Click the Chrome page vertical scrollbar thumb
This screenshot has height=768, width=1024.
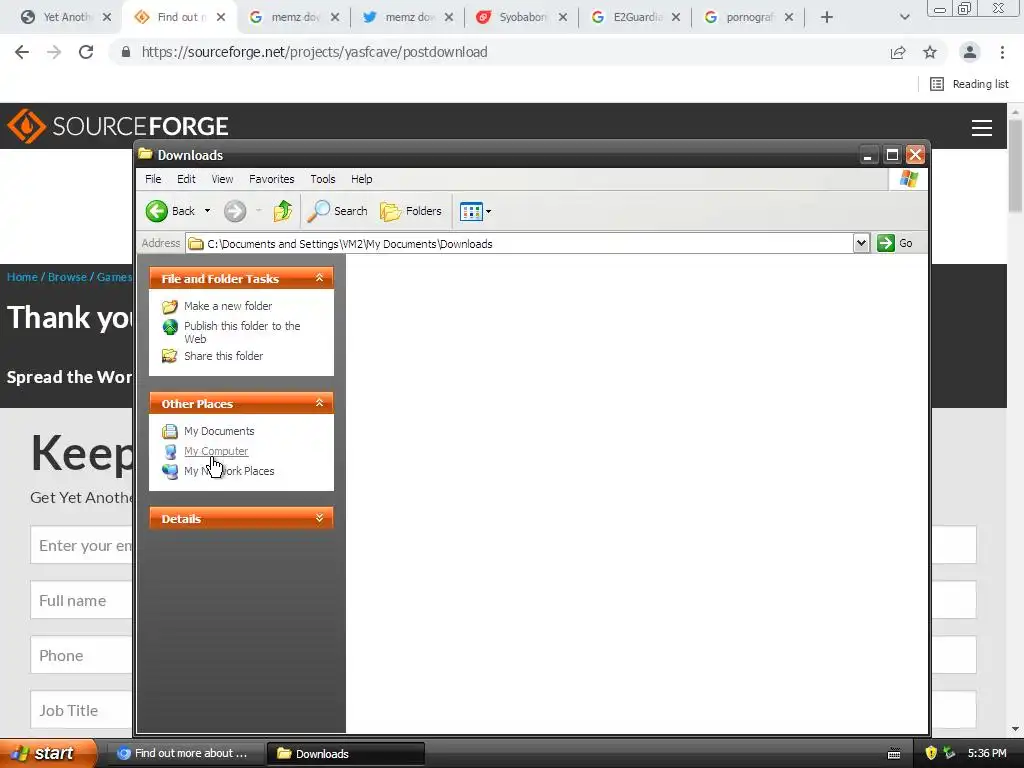[x=1015, y=166]
